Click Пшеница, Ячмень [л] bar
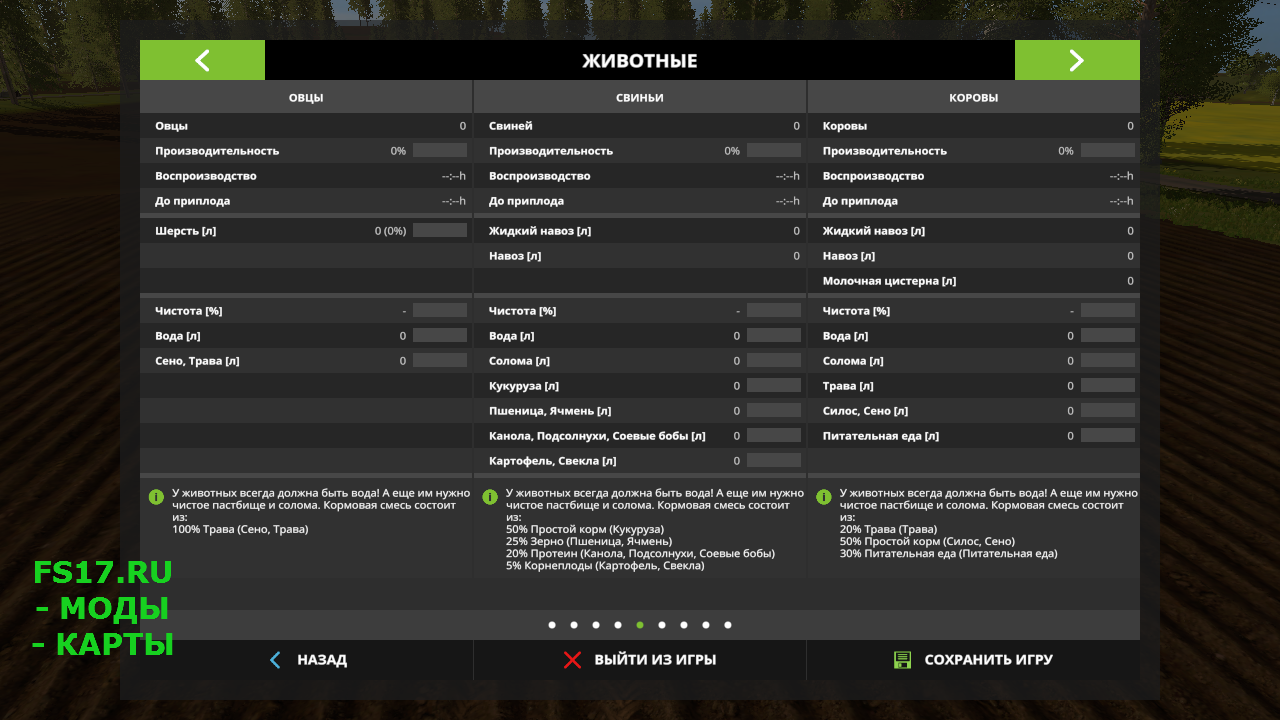 point(774,411)
